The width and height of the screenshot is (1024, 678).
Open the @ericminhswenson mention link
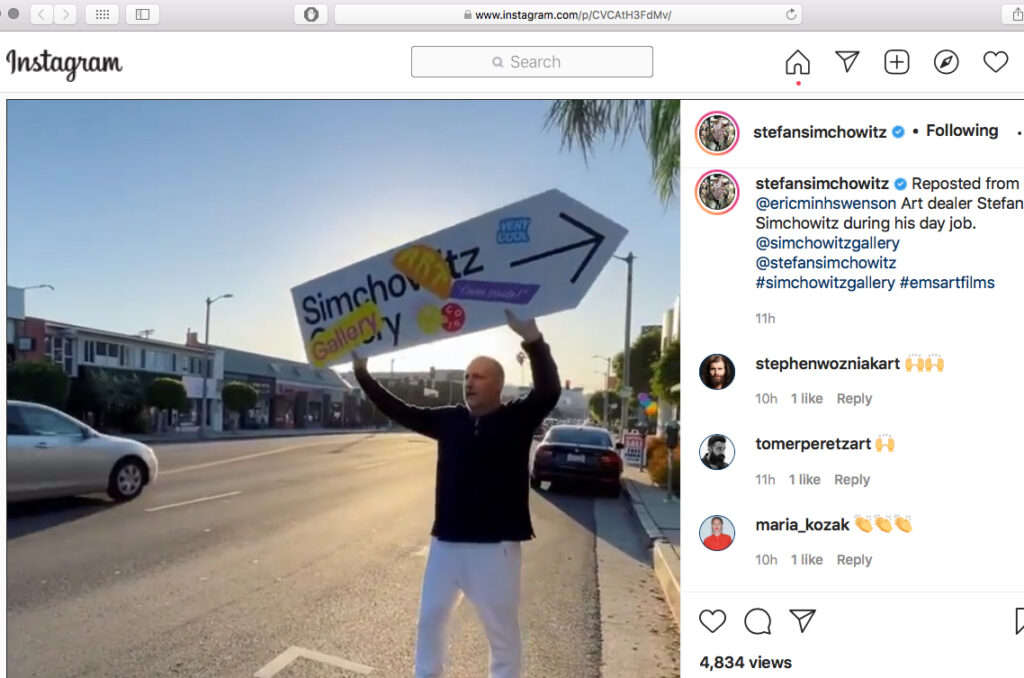click(825, 203)
